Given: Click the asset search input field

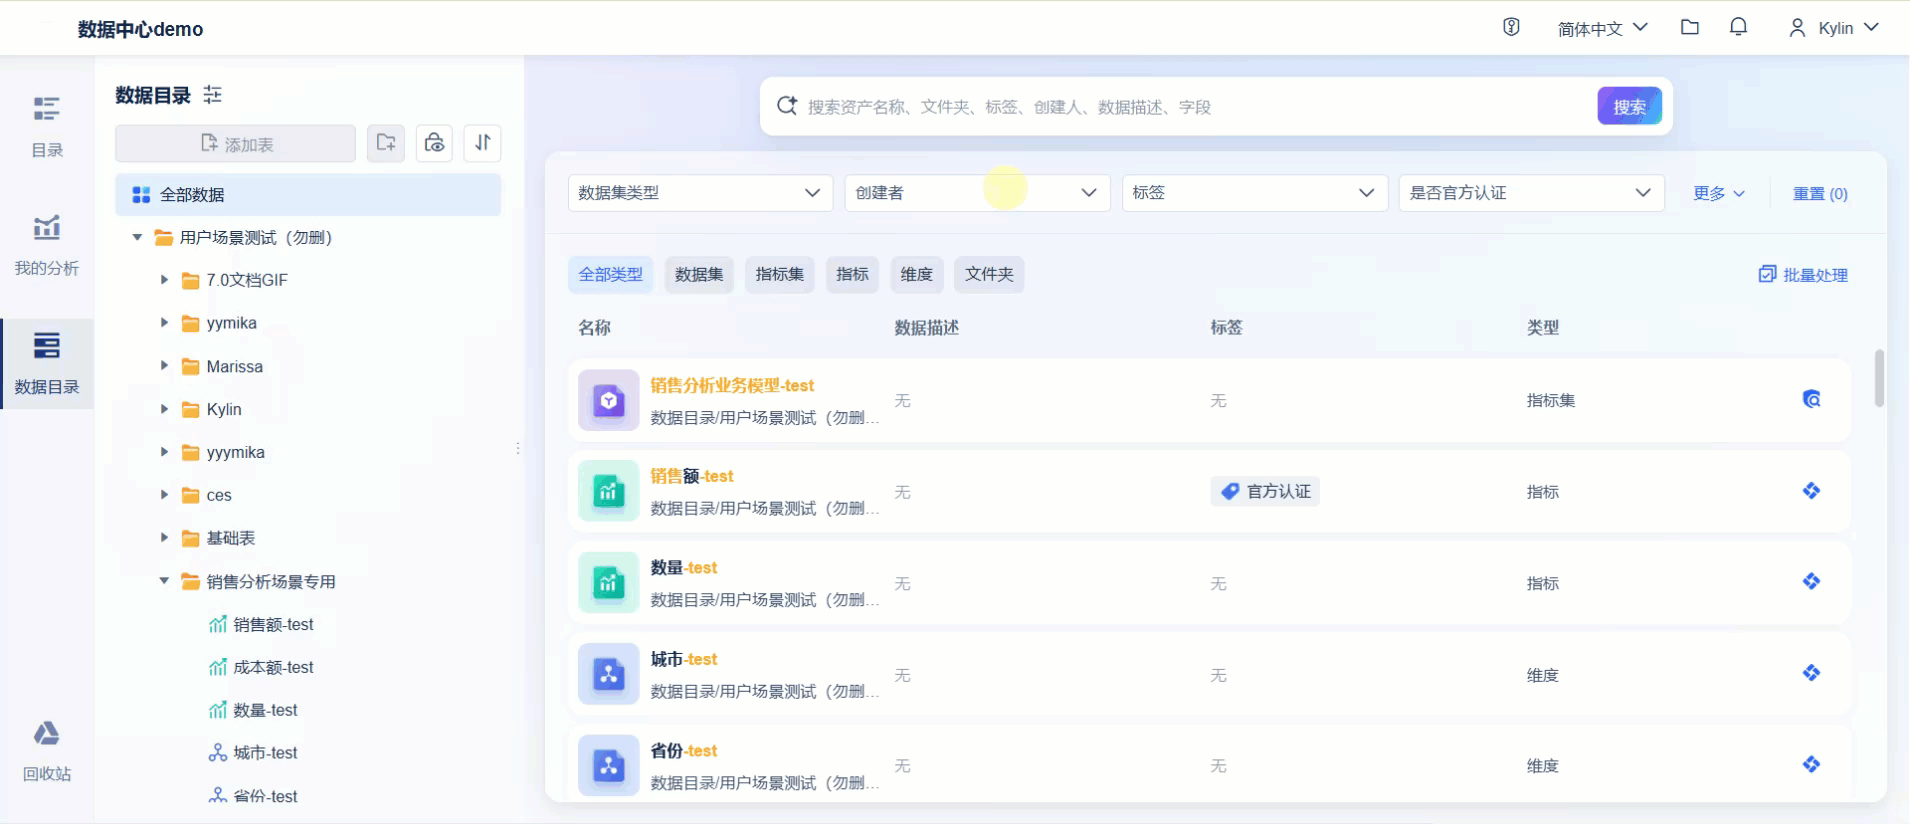Looking at the screenshot, I should (x=1190, y=107).
